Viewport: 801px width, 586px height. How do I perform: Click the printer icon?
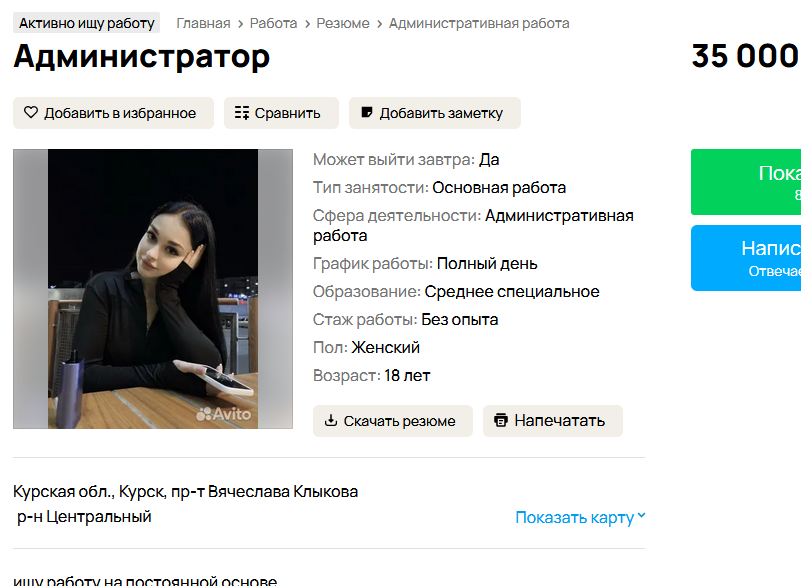click(x=501, y=420)
